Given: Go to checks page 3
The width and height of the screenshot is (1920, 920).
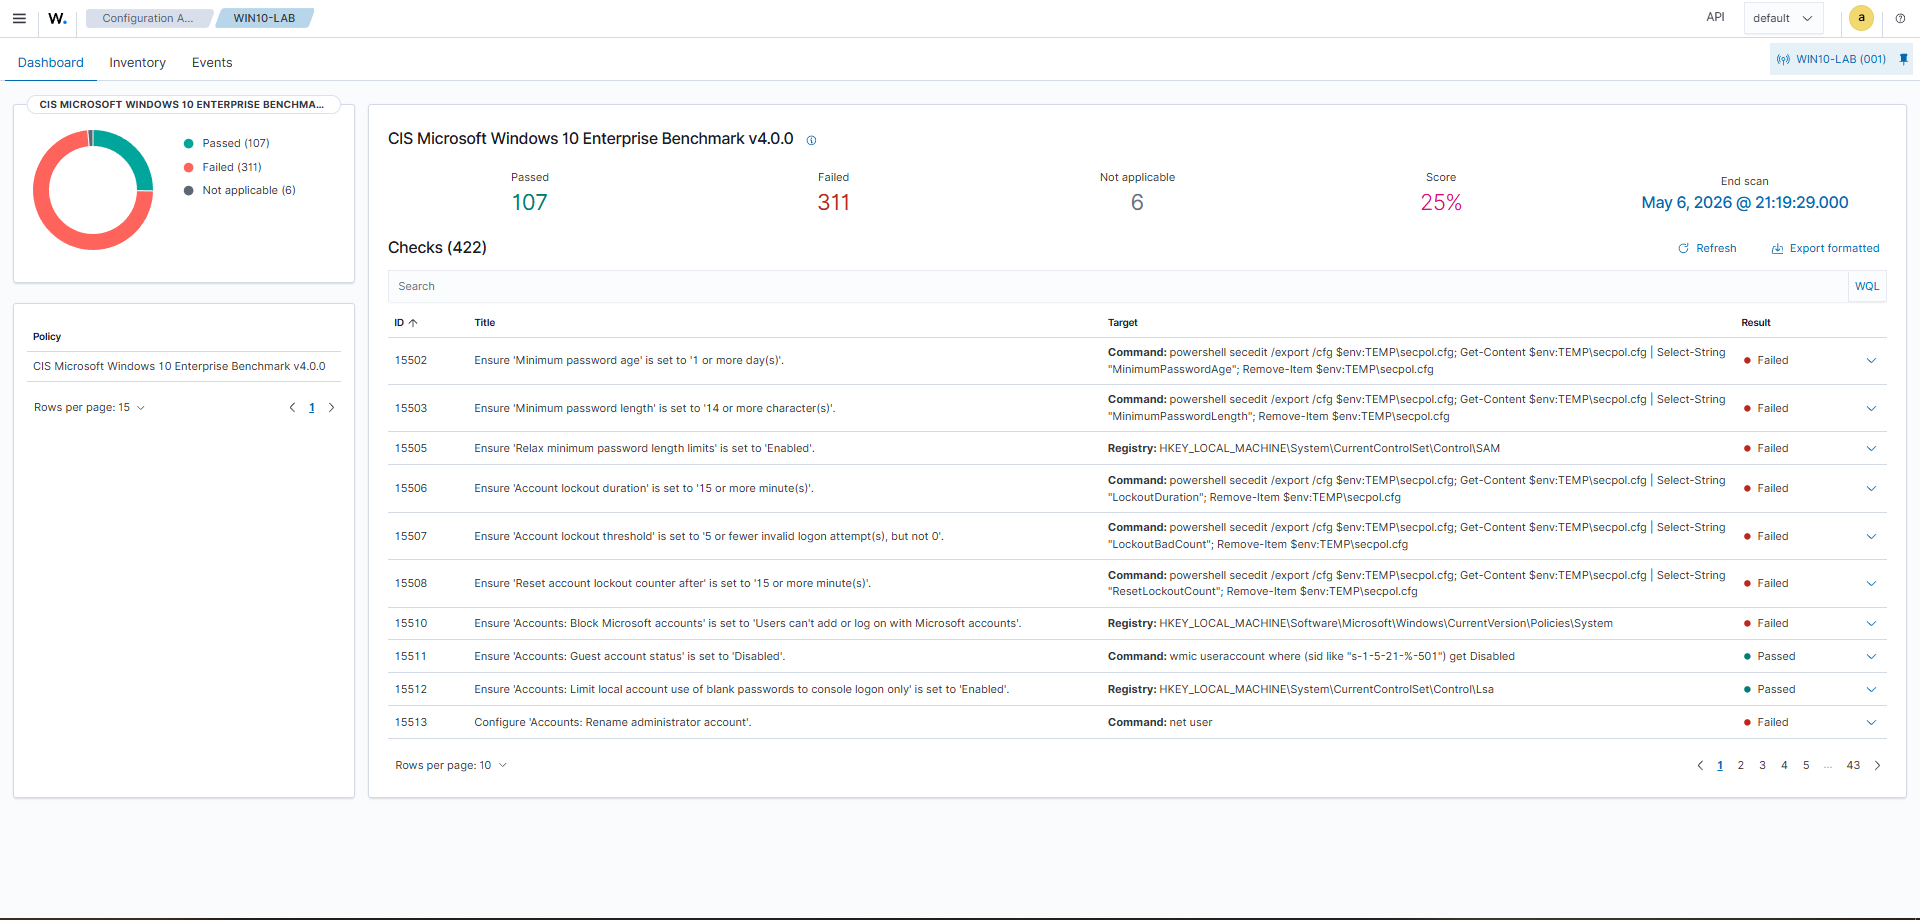Looking at the screenshot, I should [x=1762, y=766].
